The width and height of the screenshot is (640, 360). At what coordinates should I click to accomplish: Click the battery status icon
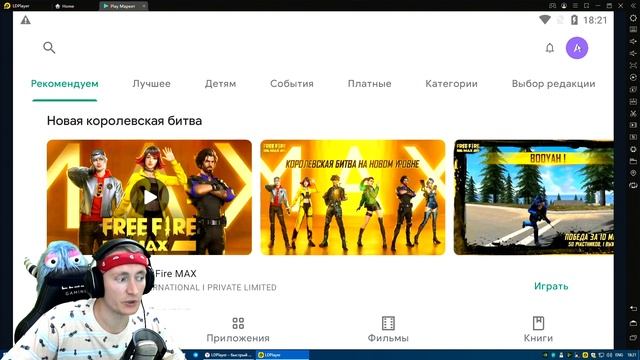click(x=574, y=20)
